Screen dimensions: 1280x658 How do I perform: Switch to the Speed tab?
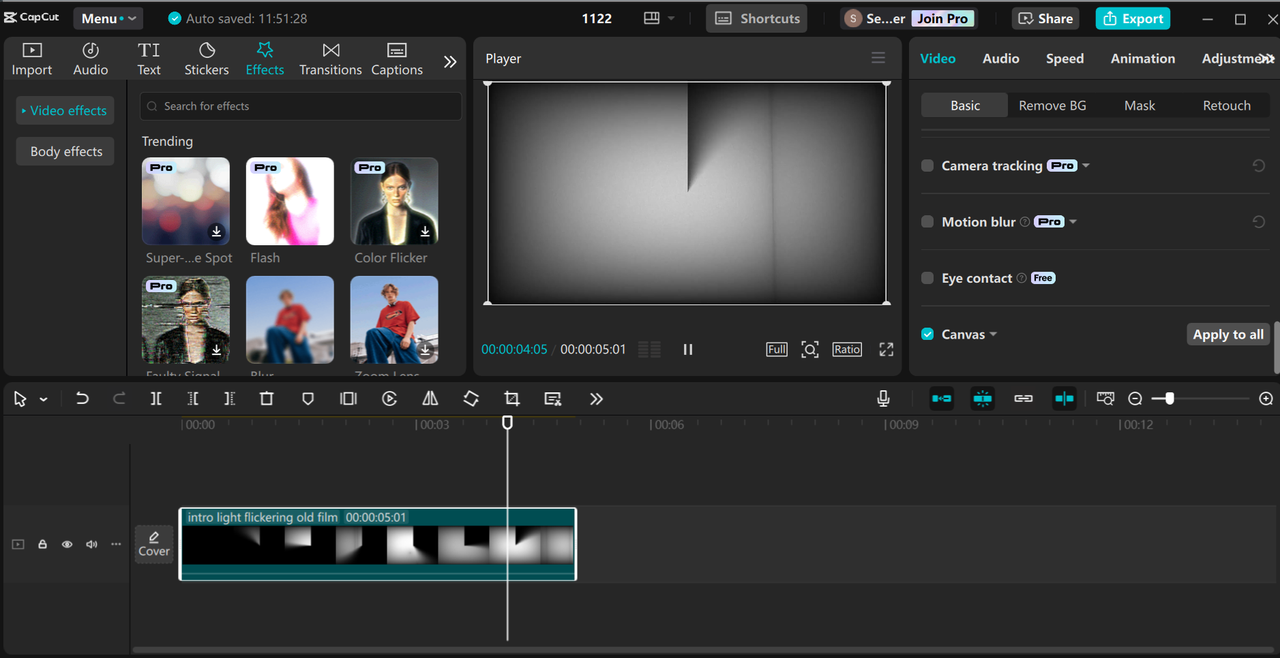pos(1064,59)
